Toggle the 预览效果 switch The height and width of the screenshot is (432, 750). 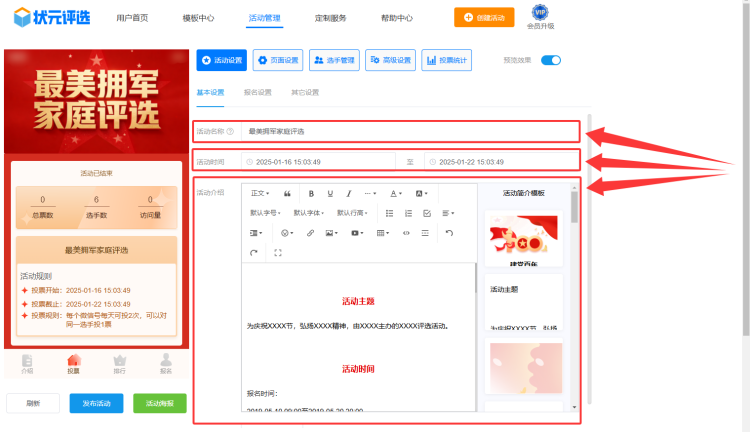coord(551,60)
